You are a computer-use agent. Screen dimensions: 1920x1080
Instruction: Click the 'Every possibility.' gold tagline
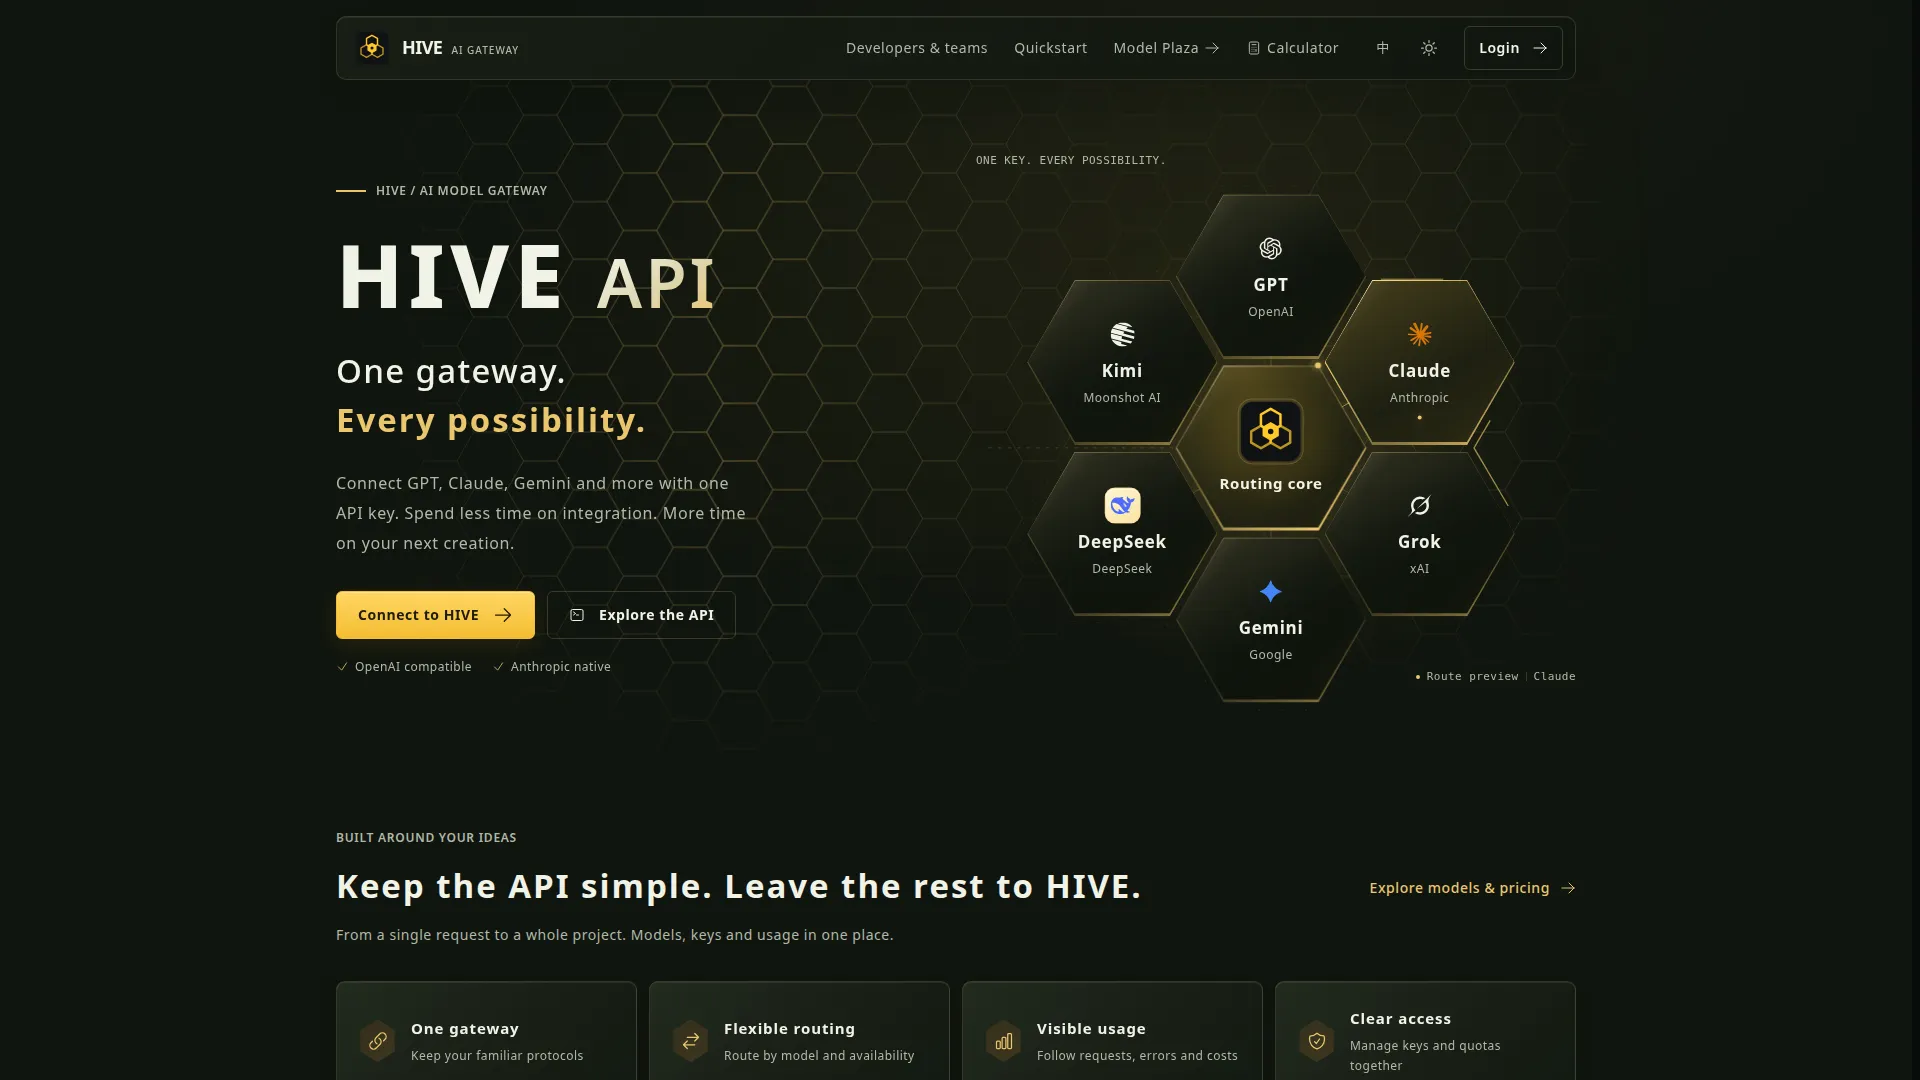[491, 421]
